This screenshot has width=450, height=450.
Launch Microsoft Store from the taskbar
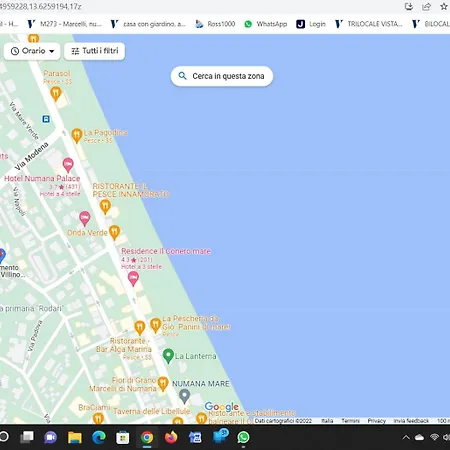click(x=123, y=437)
